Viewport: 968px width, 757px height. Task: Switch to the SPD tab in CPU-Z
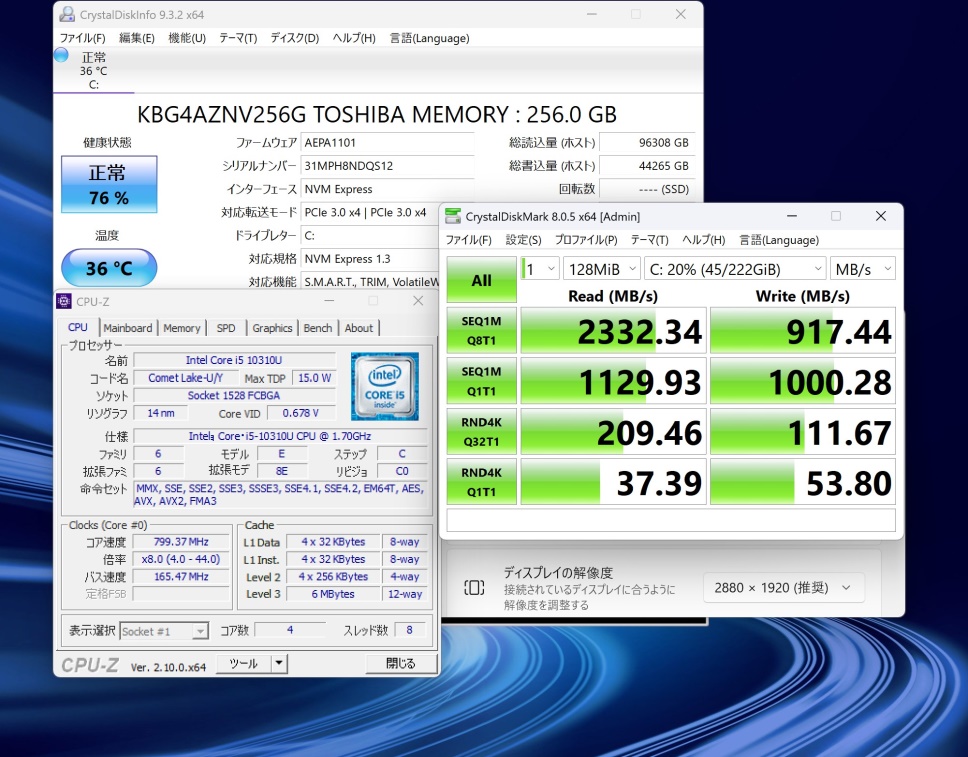pos(226,328)
